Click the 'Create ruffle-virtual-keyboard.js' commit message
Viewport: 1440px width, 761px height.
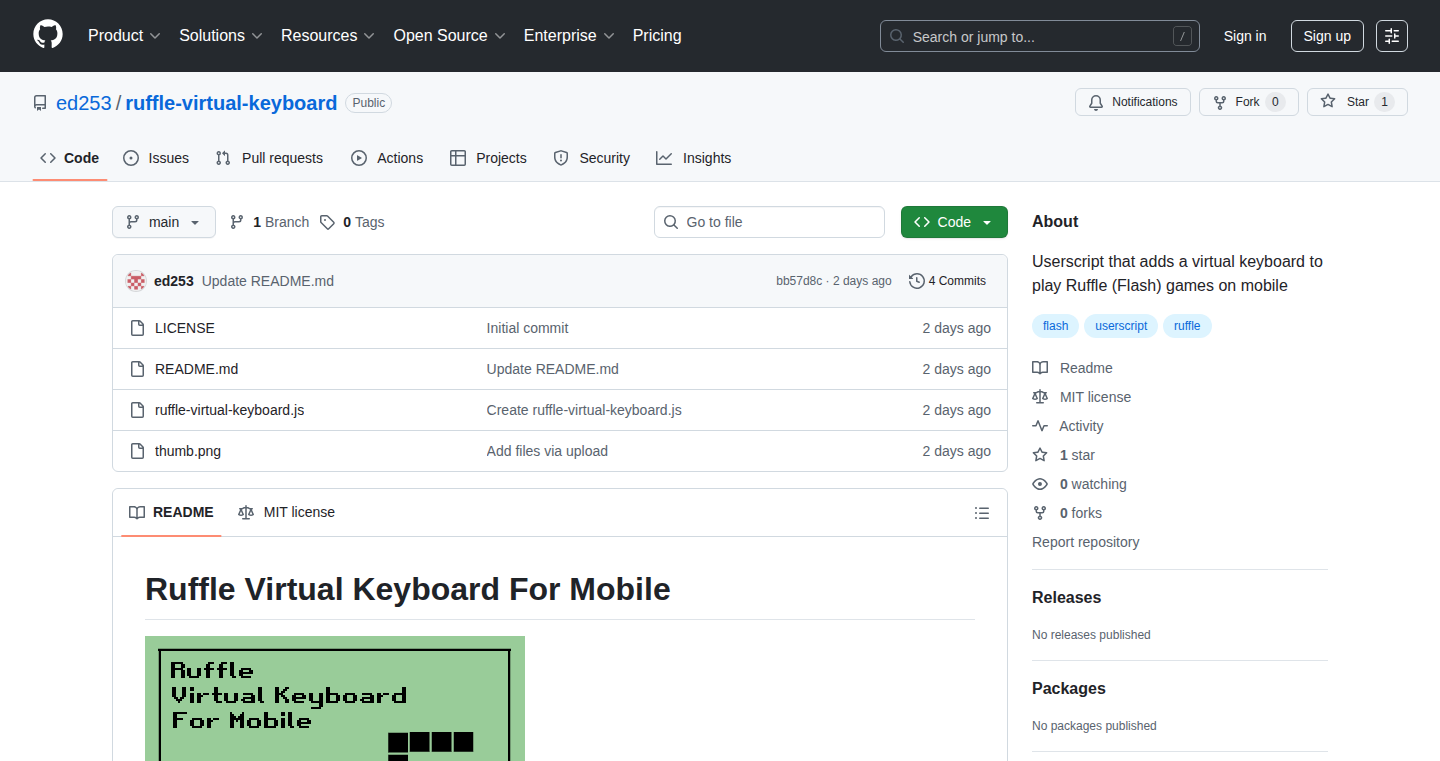(584, 410)
